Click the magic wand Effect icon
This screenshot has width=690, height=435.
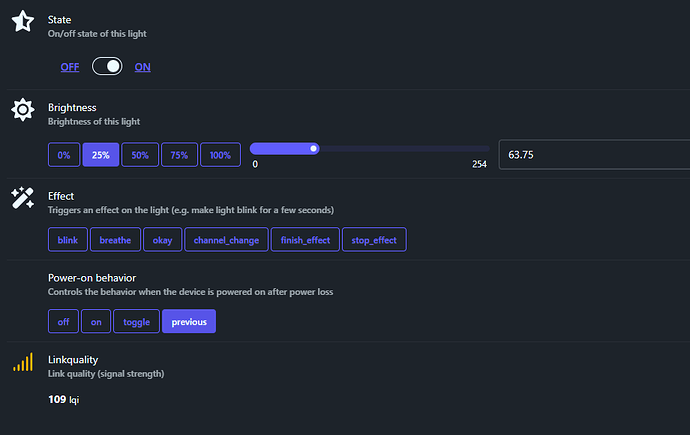coord(22,198)
